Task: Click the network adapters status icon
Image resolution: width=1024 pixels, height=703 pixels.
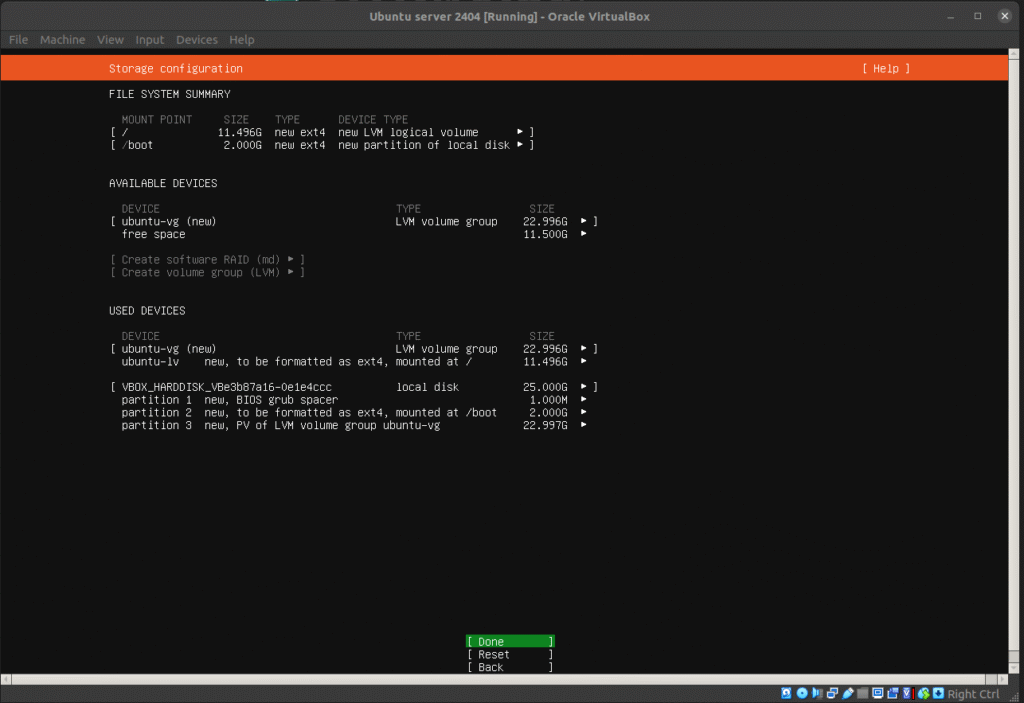Action: 832,693
